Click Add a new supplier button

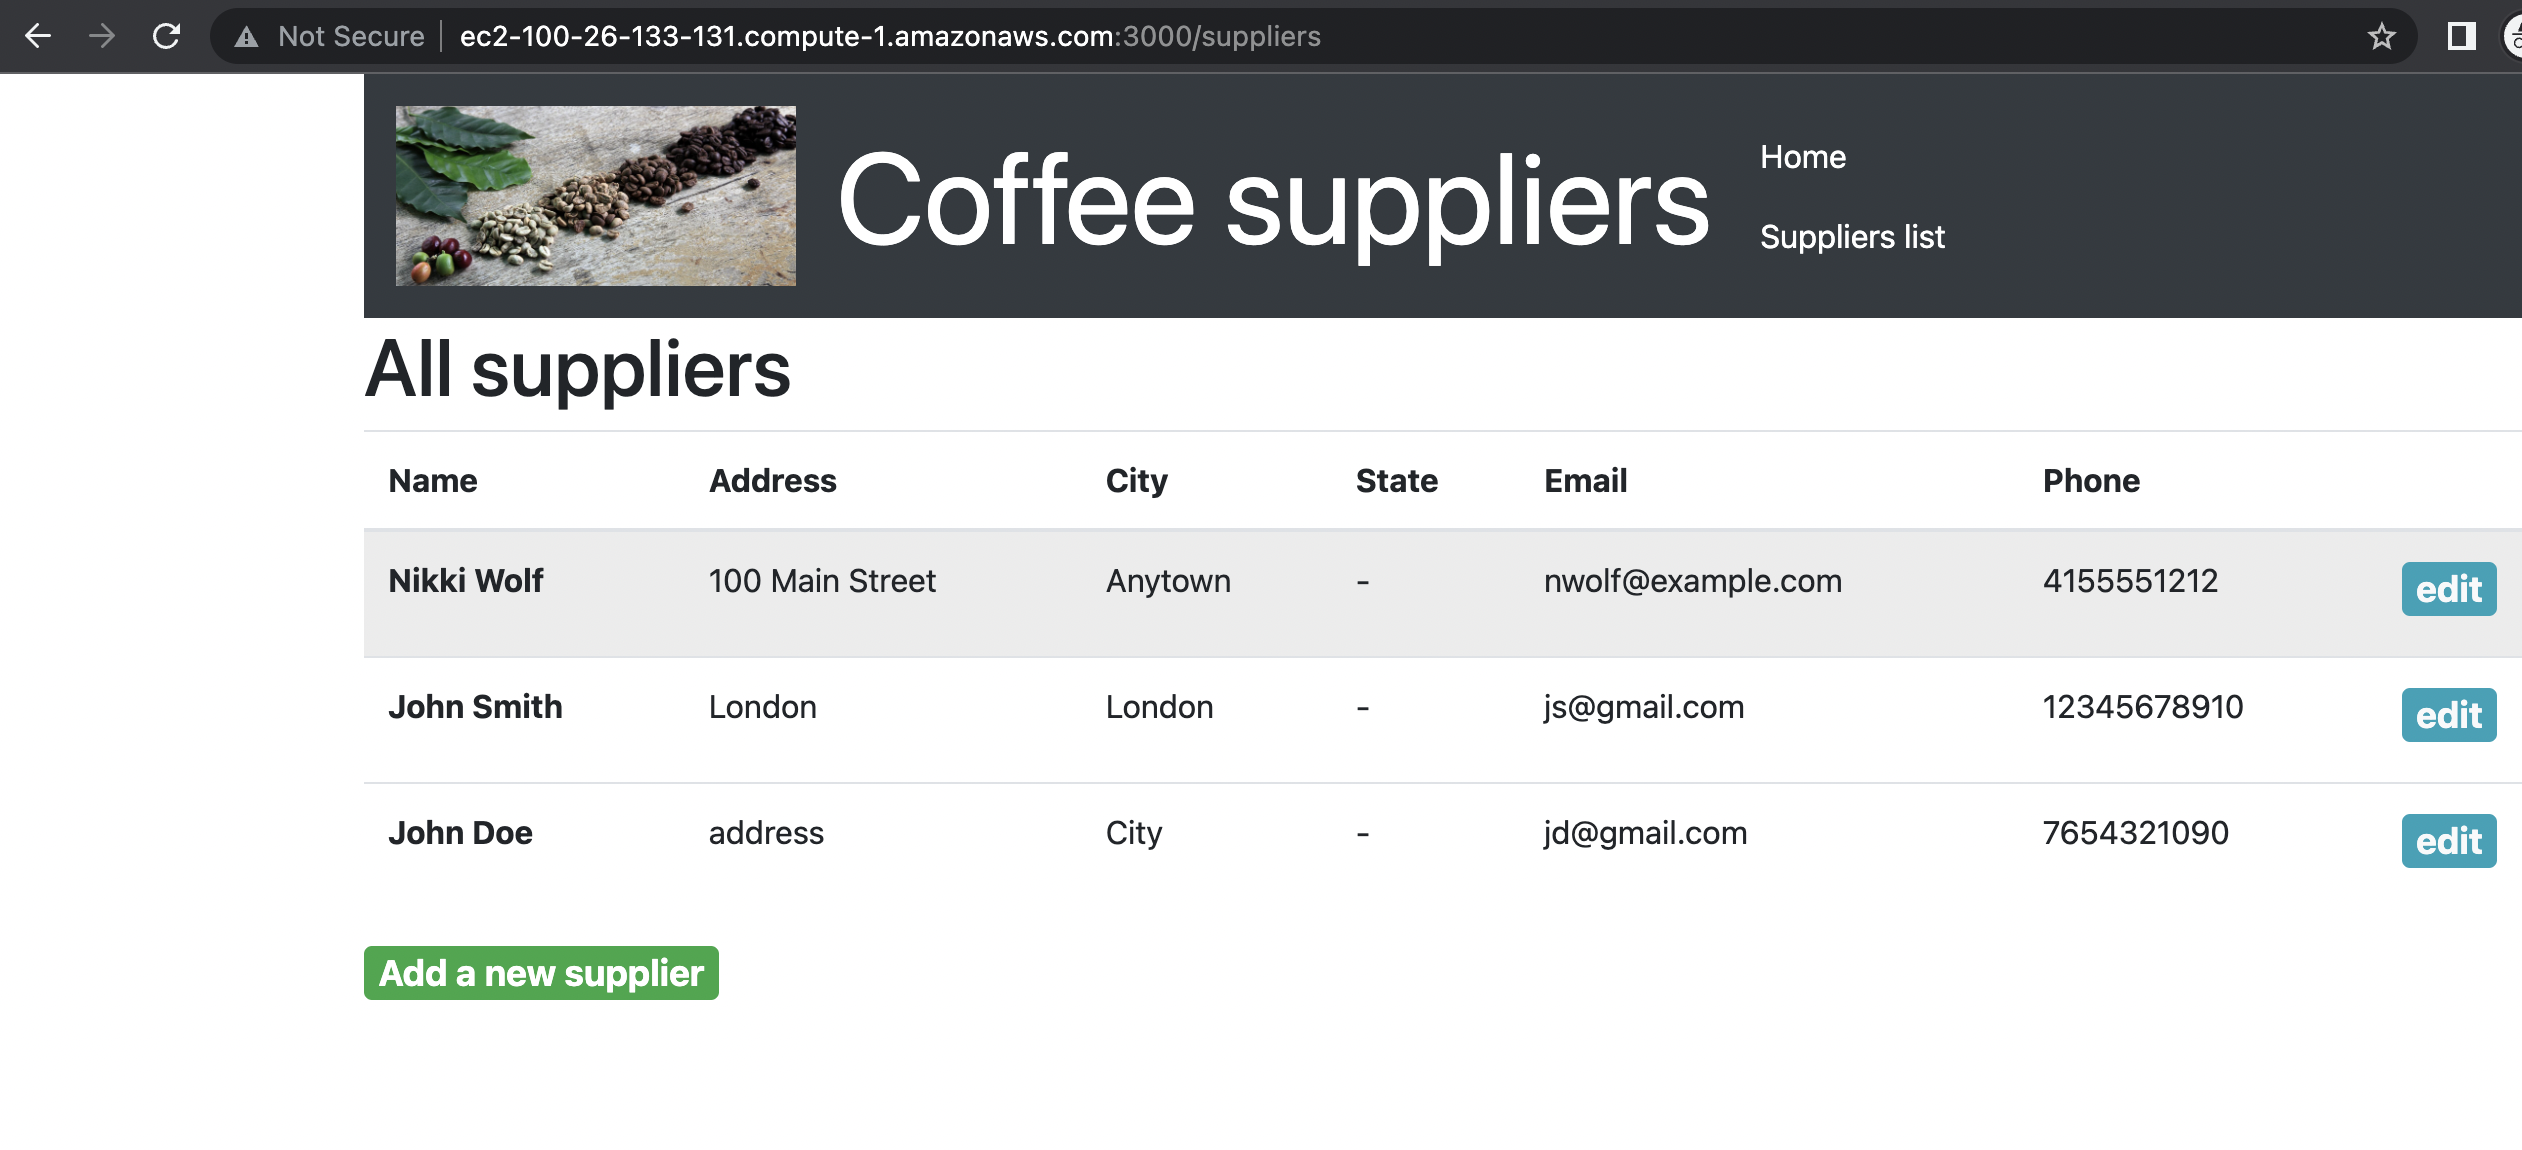tap(541, 973)
